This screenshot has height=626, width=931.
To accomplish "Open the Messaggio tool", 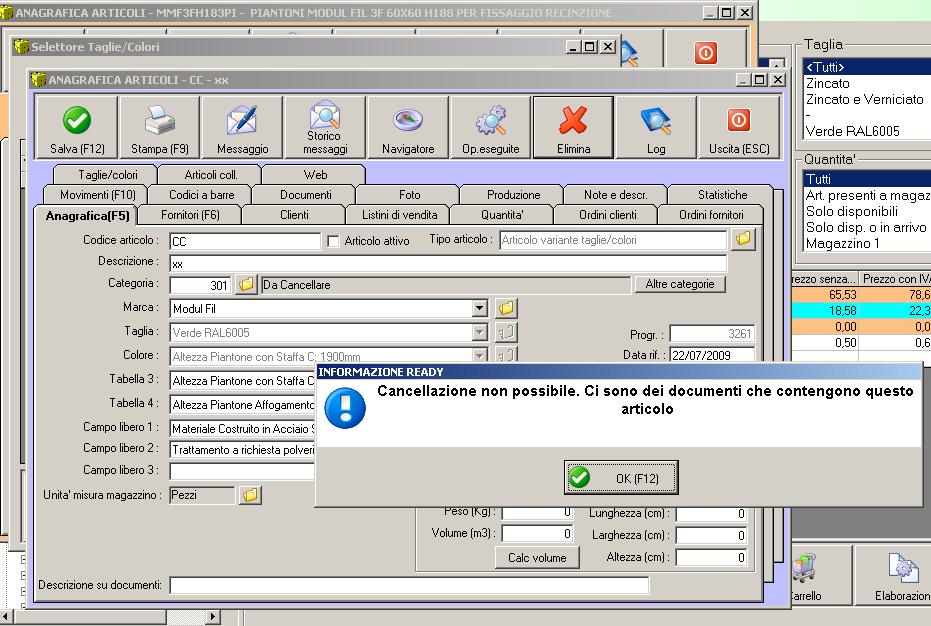I will 242,128.
